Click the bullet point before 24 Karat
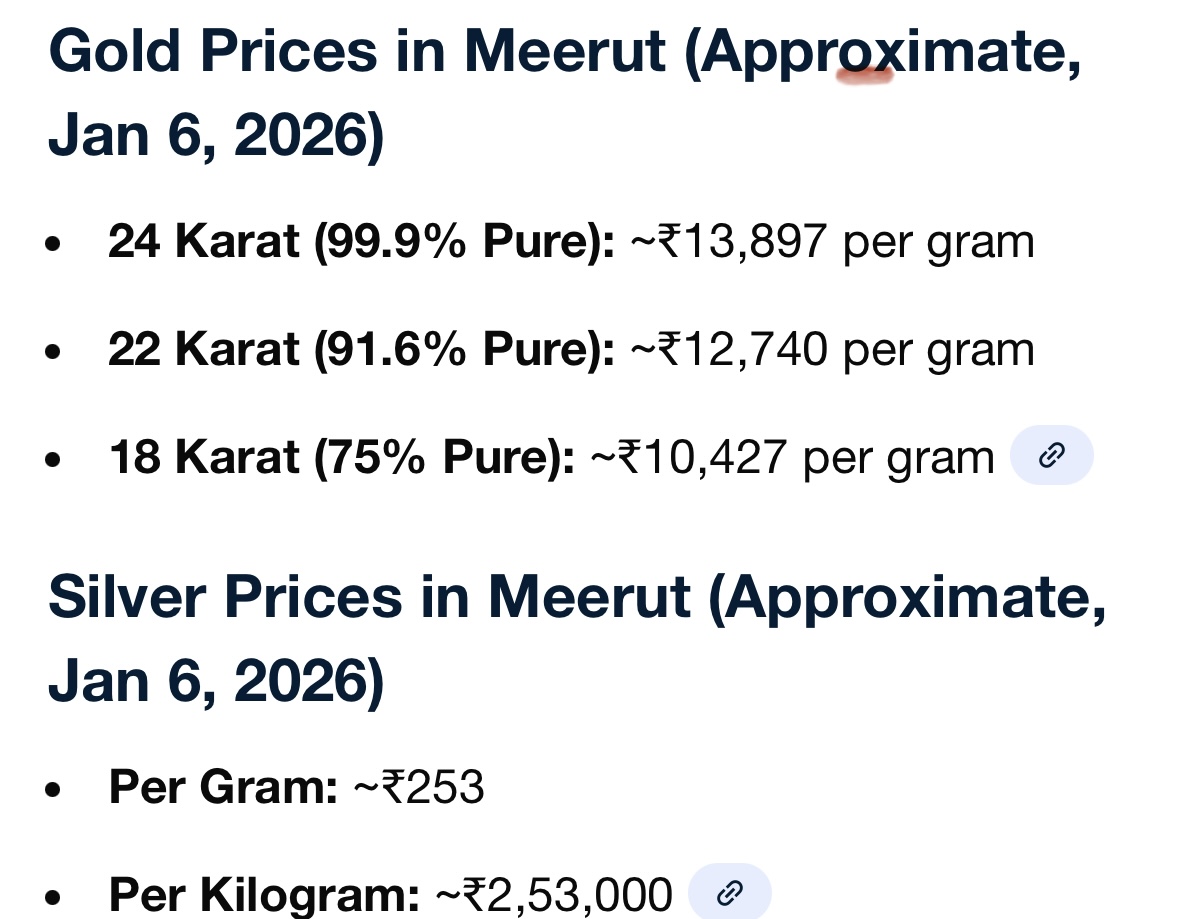Image resolution: width=1179 pixels, height=919 pixels. (55, 244)
